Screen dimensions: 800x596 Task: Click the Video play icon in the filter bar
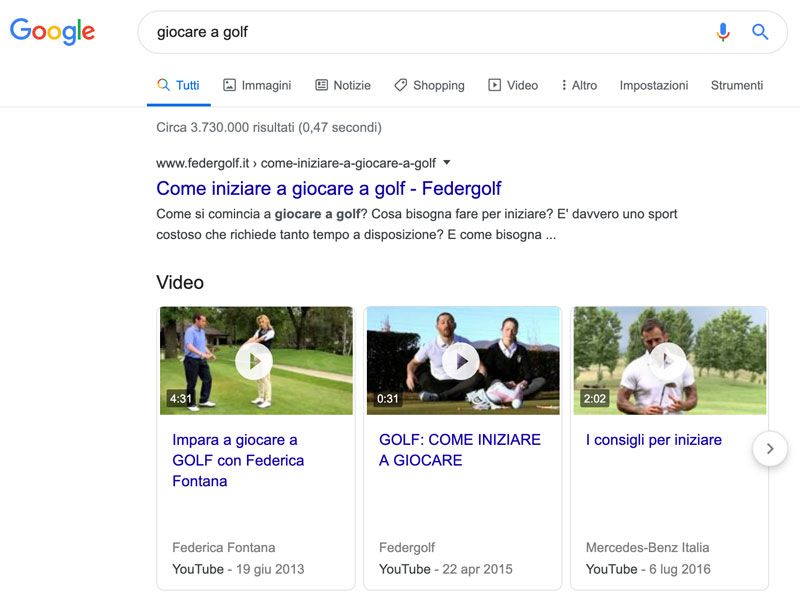[494, 85]
